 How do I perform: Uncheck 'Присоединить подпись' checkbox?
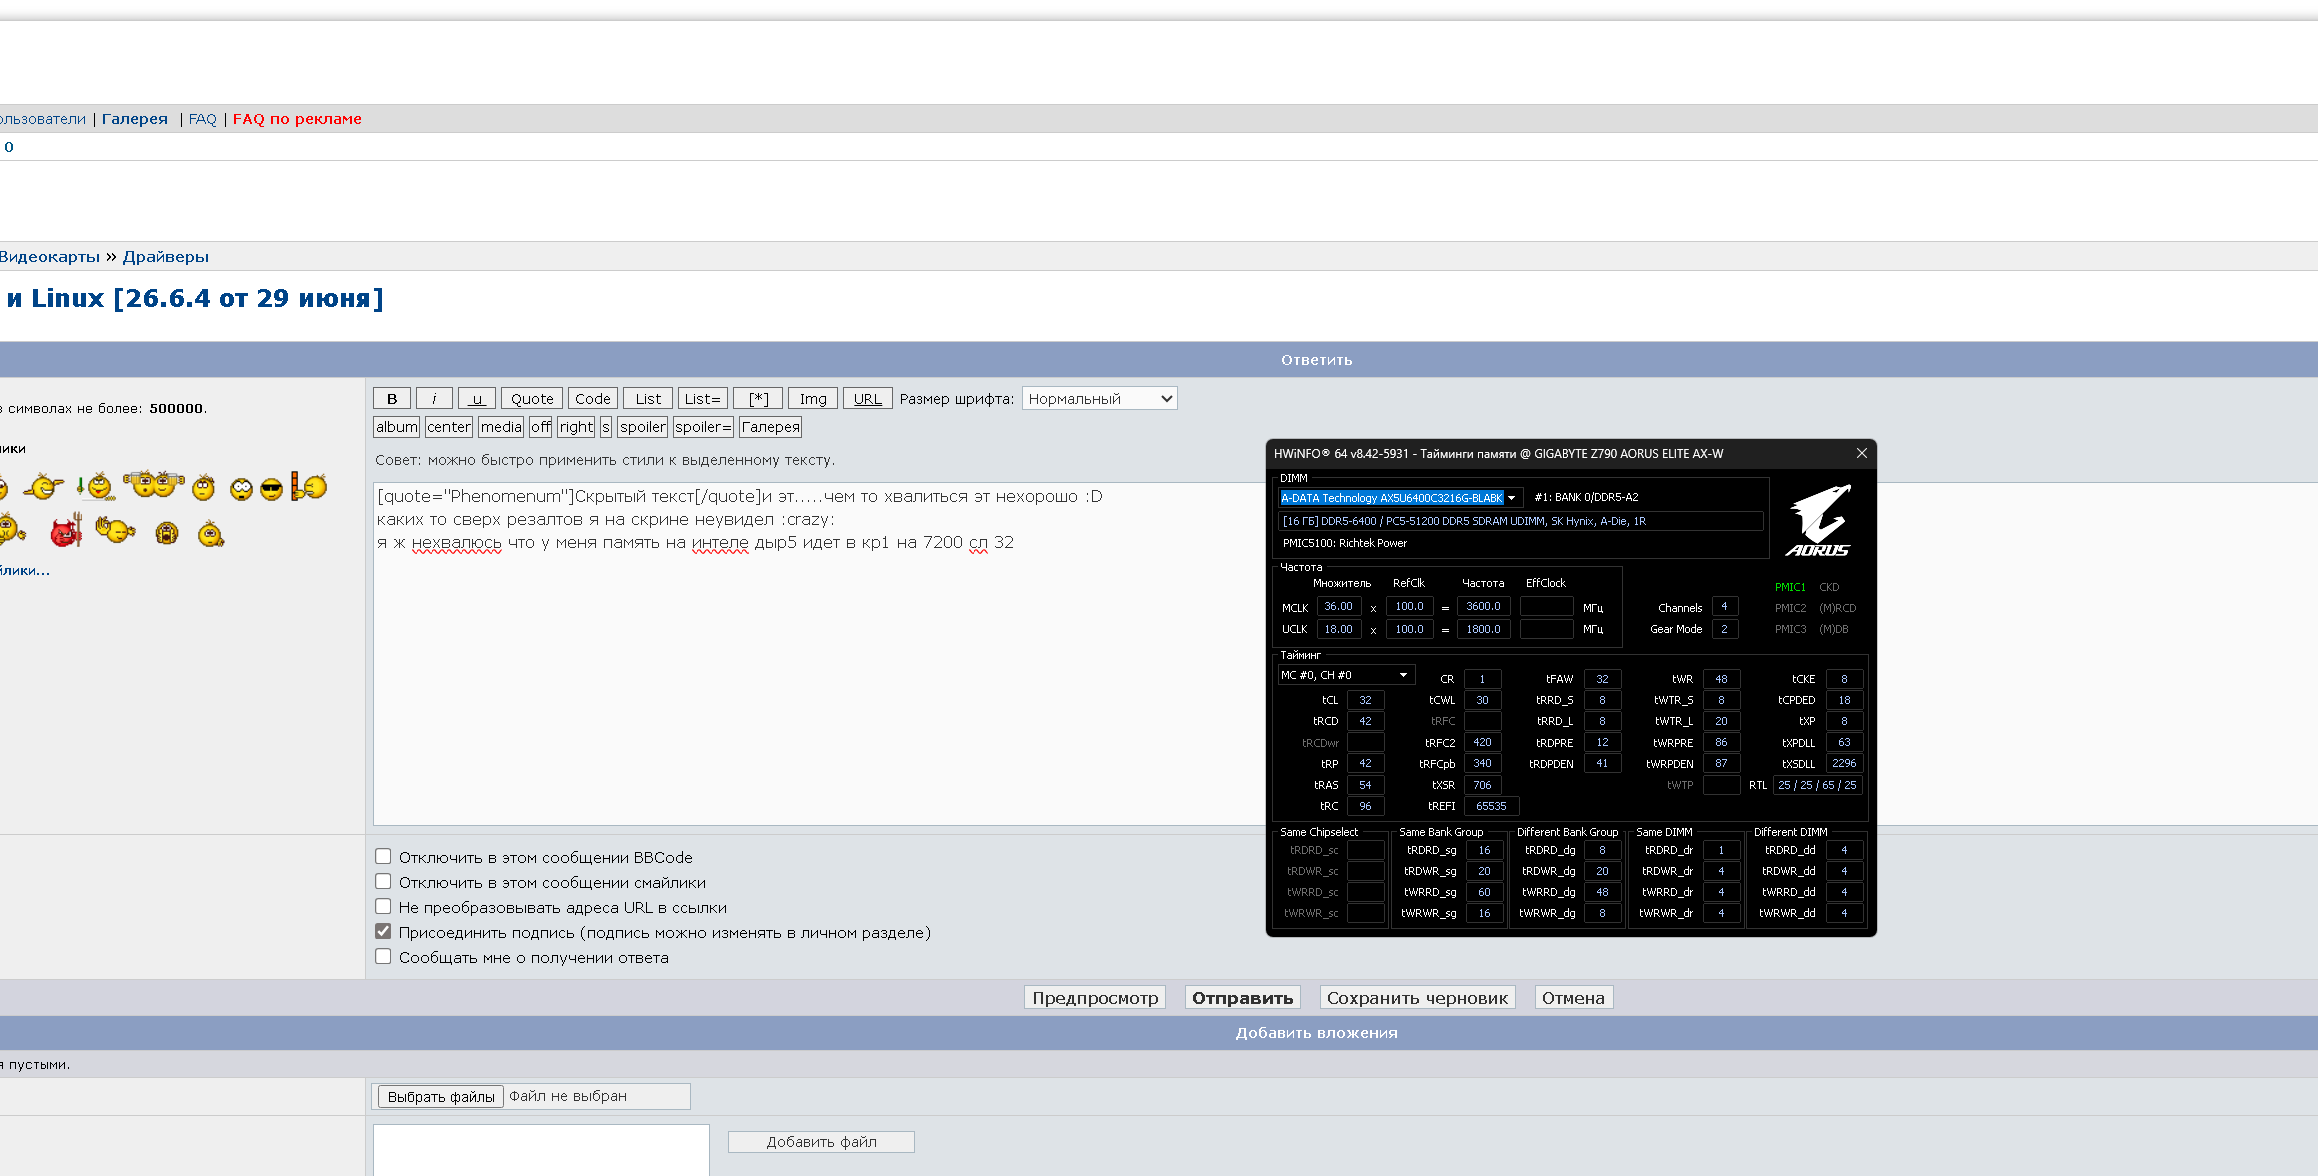pyautogui.click(x=383, y=931)
